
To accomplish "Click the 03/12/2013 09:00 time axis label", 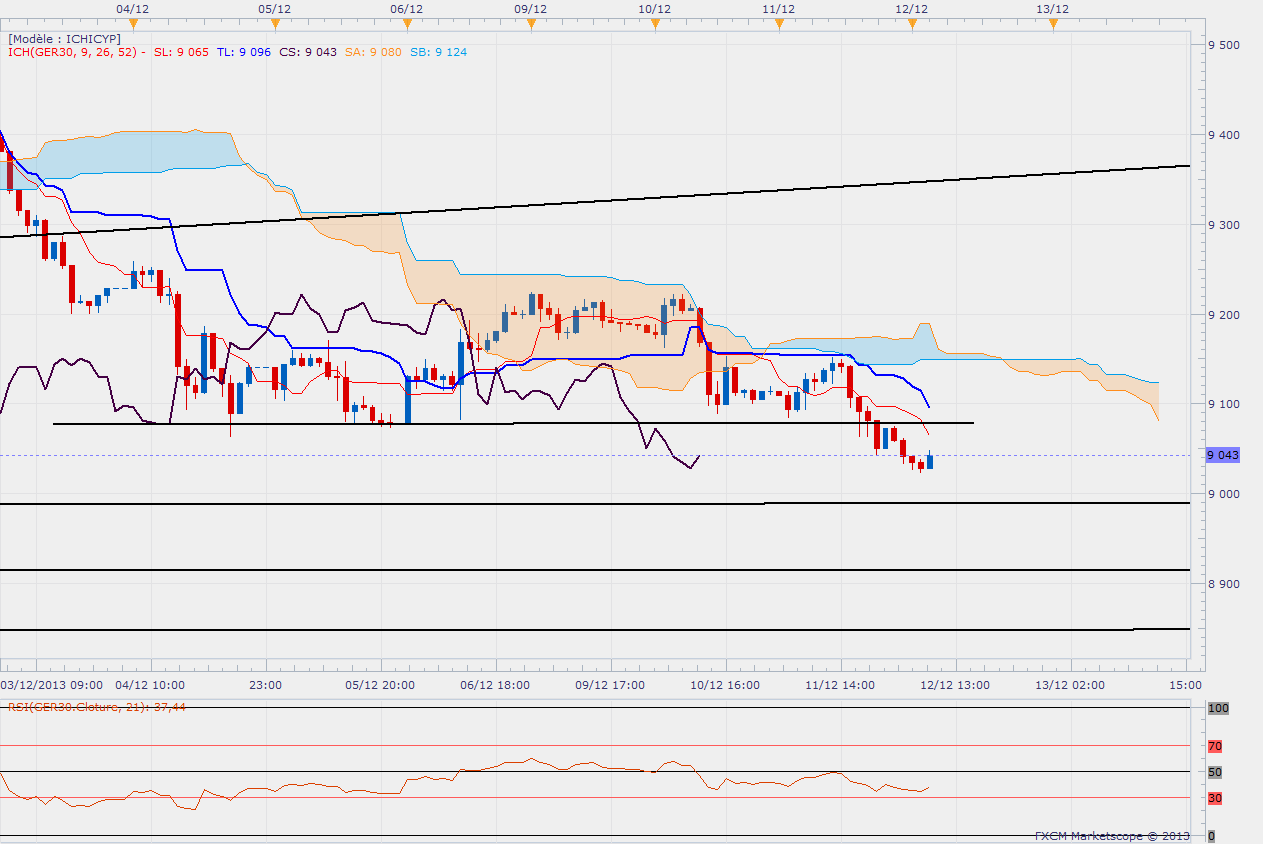I will coord(52,685).
